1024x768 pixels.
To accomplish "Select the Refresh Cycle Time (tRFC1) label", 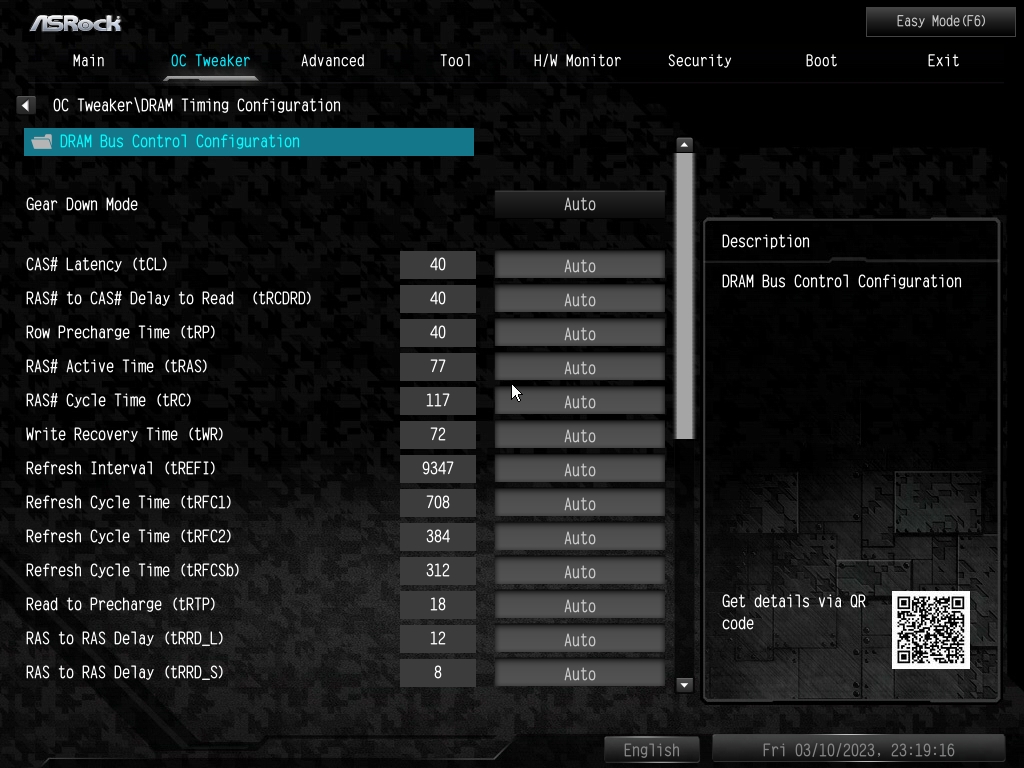I will (129, 502).
